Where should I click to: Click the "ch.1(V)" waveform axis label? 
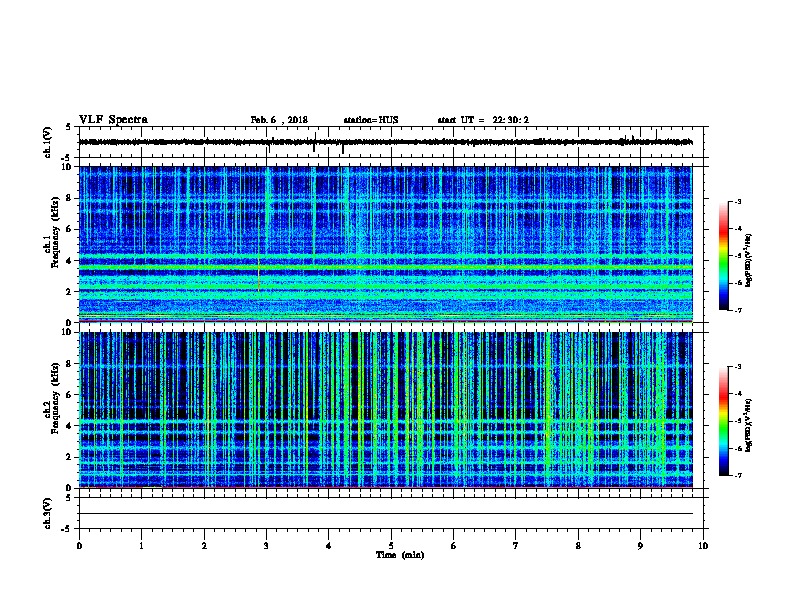coord(47,142)
